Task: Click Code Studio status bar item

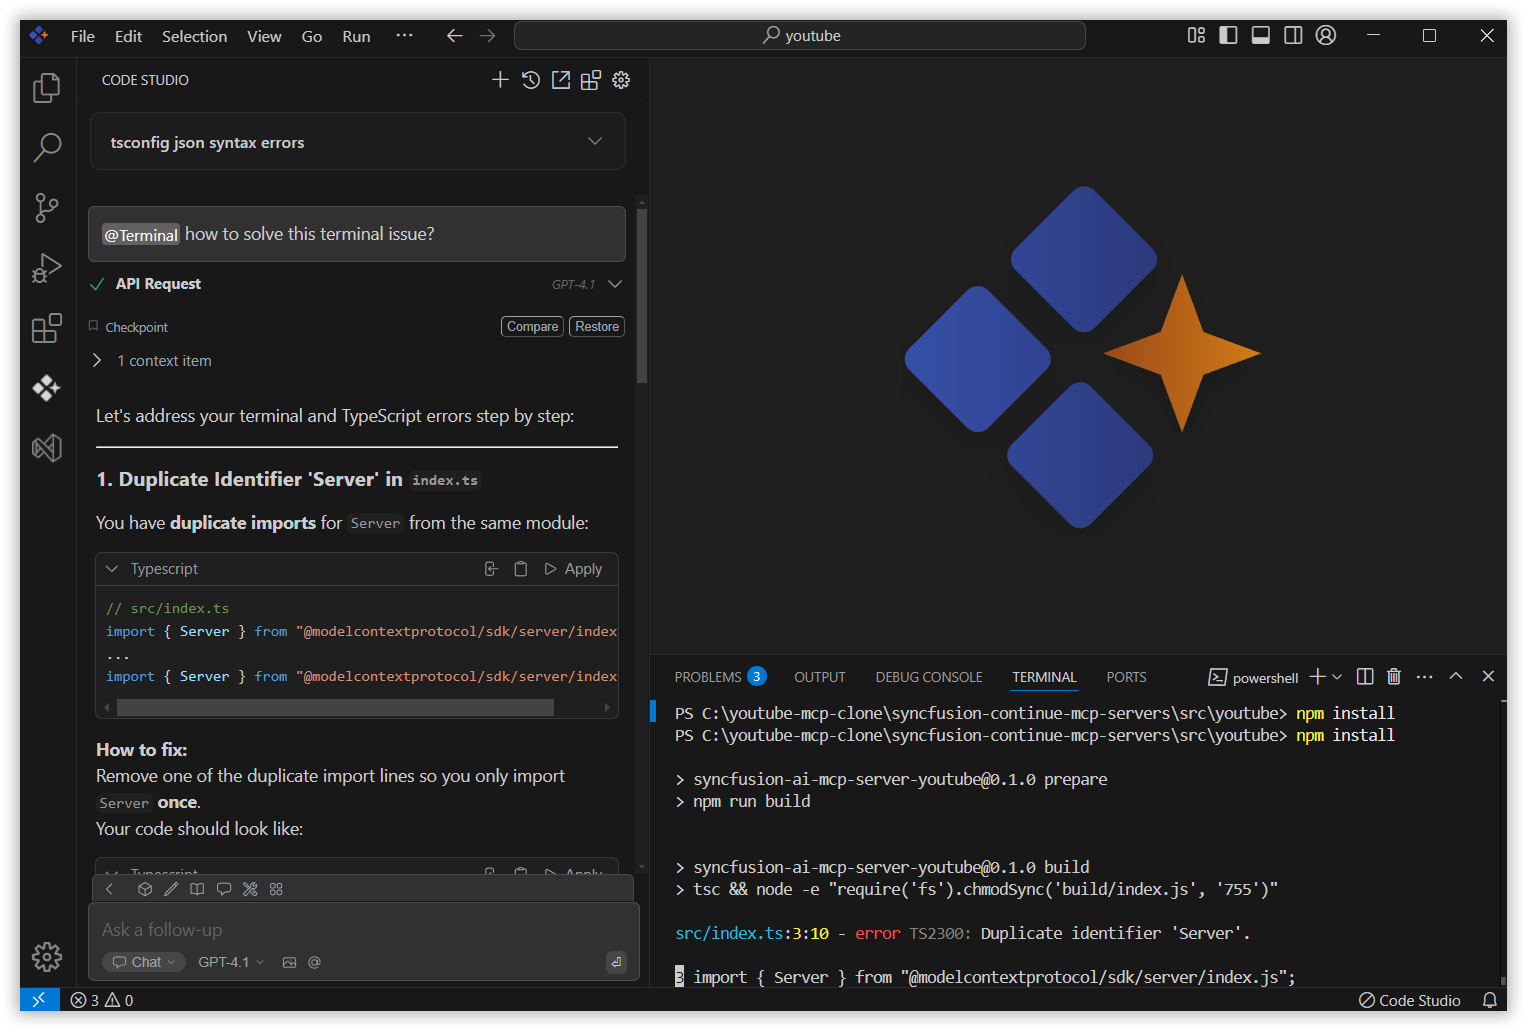Action: point(1409,1000)
